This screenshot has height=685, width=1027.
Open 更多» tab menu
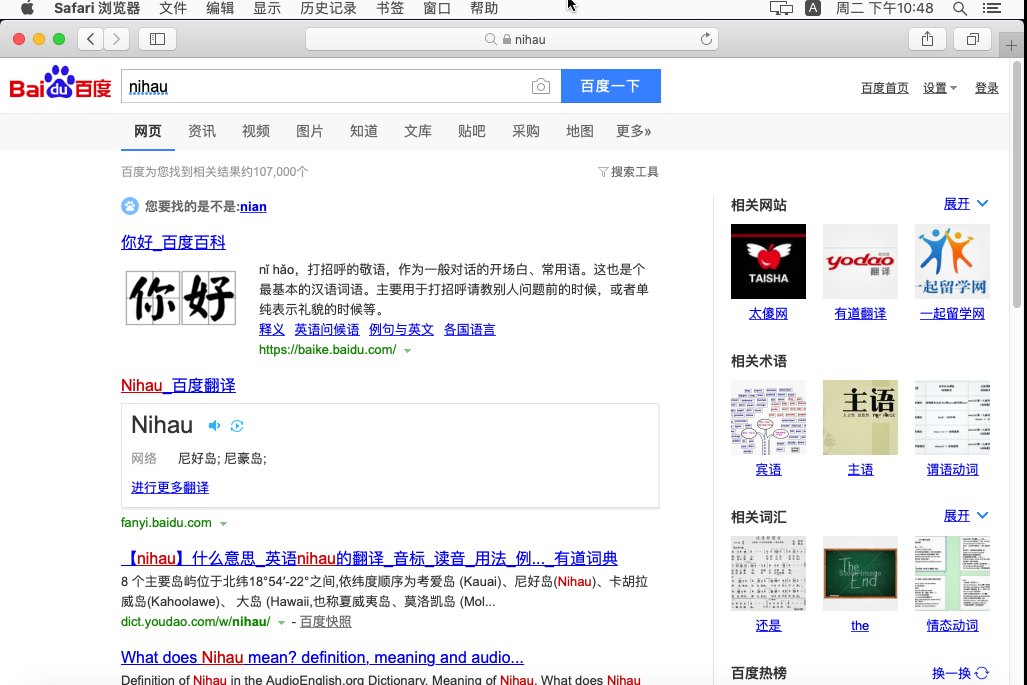633,131
